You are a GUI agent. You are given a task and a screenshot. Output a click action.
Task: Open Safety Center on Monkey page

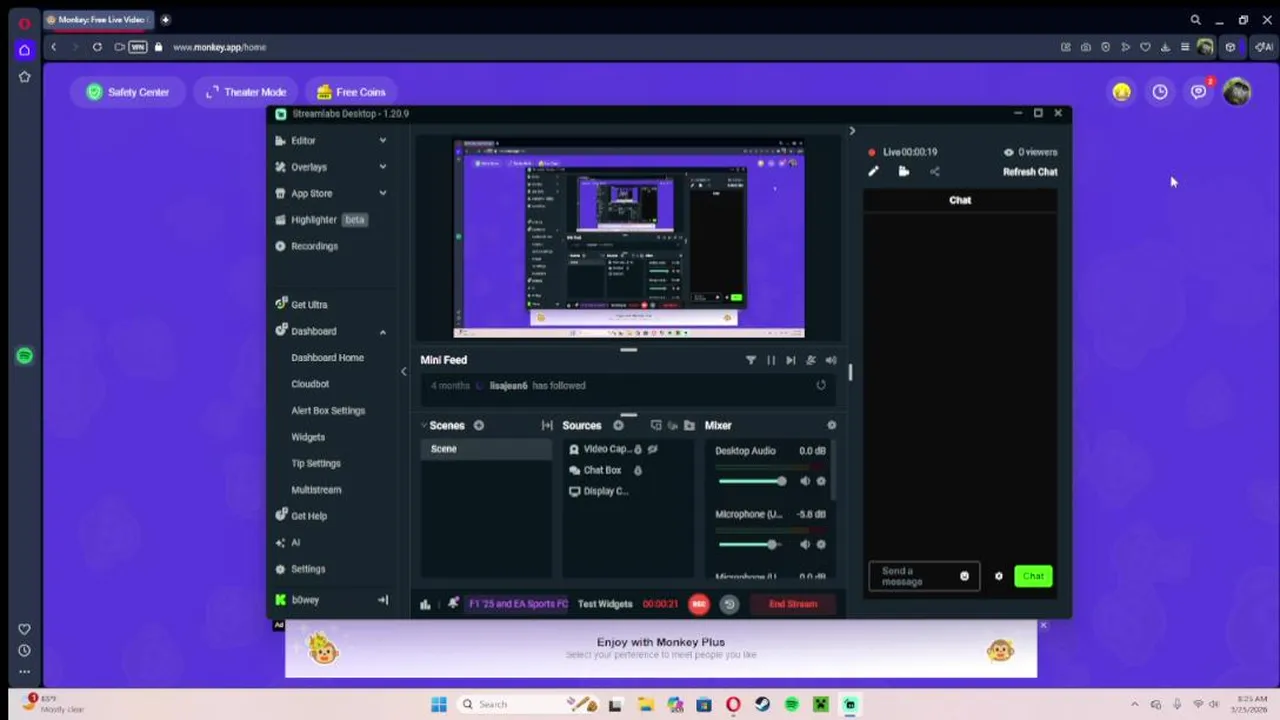click(x=128, y=92)
